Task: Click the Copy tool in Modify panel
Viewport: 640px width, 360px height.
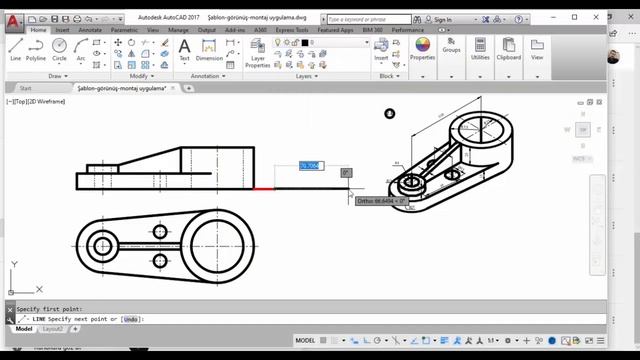Action: (x=118, y=53)
